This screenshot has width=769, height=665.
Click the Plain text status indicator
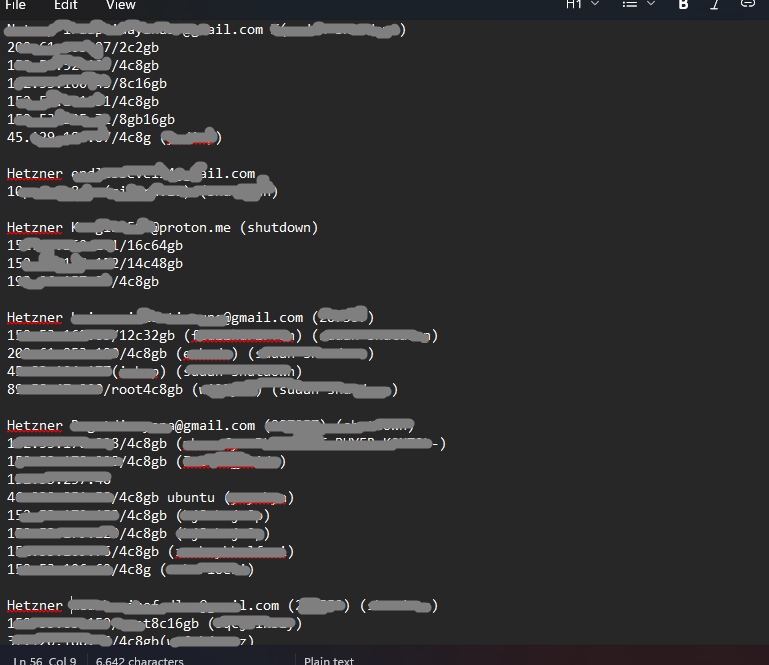tap(329, 660)
